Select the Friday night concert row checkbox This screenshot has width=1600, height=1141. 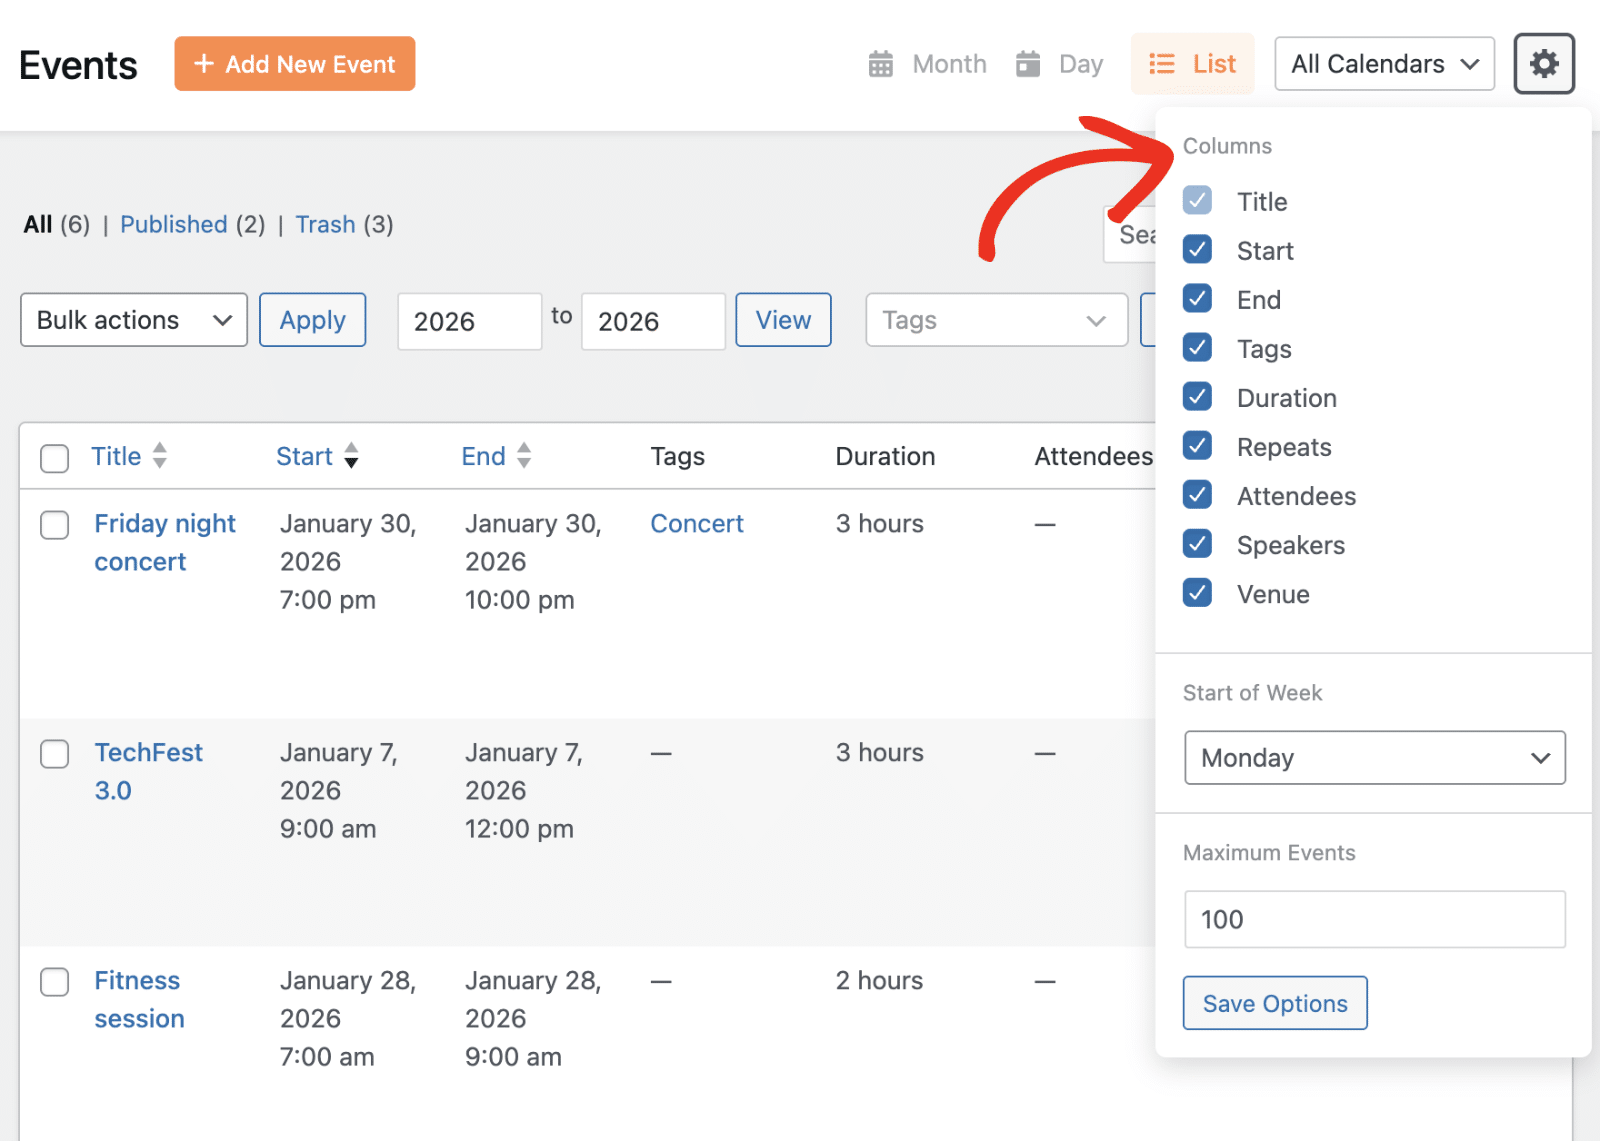[x=54, y=525]
